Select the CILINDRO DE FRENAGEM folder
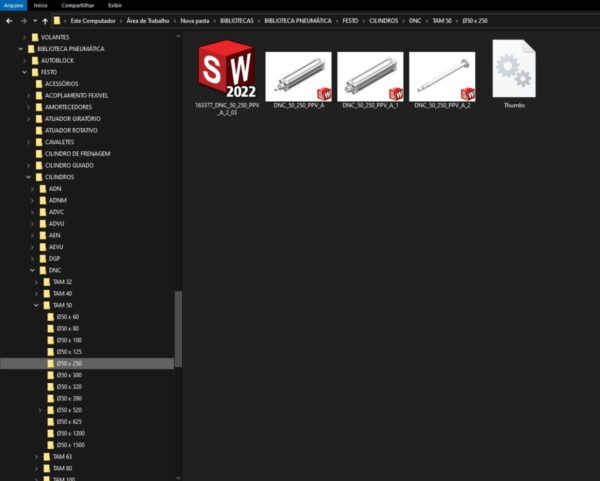Viewport: 600px width, 481px height. 73,154
